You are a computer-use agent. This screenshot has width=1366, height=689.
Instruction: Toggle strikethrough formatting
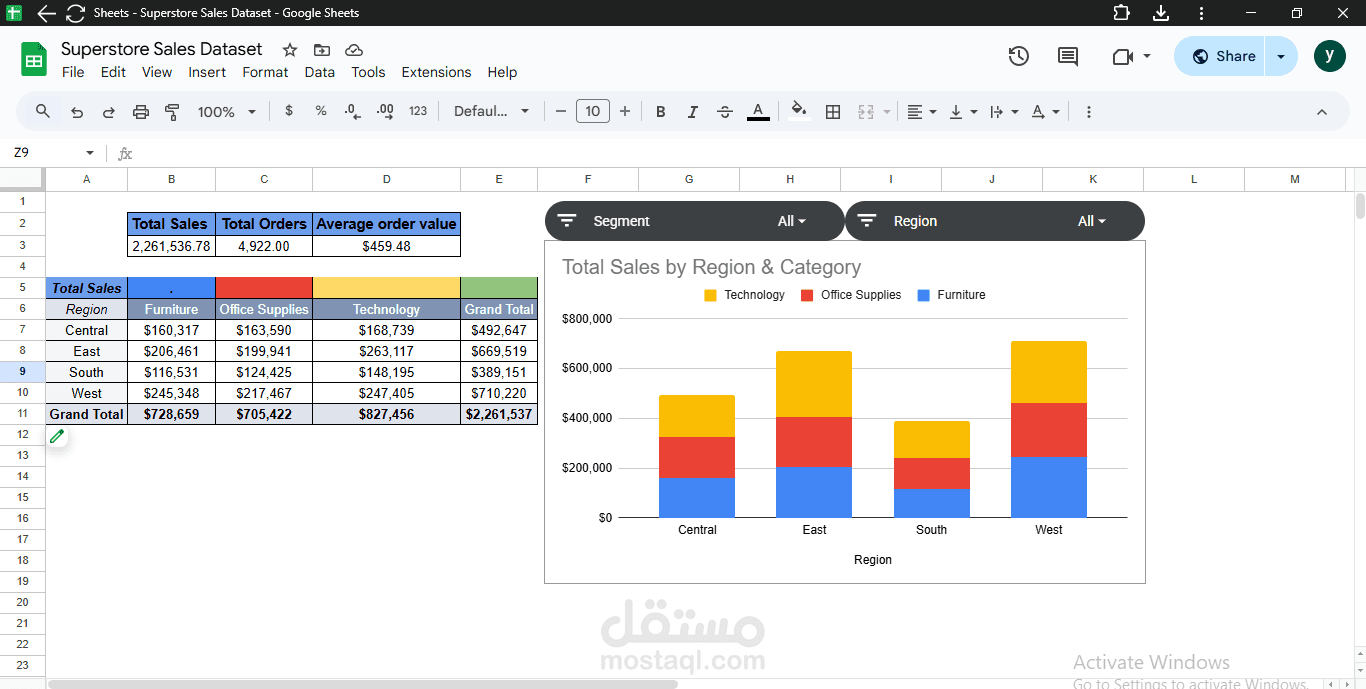[725, 112]
